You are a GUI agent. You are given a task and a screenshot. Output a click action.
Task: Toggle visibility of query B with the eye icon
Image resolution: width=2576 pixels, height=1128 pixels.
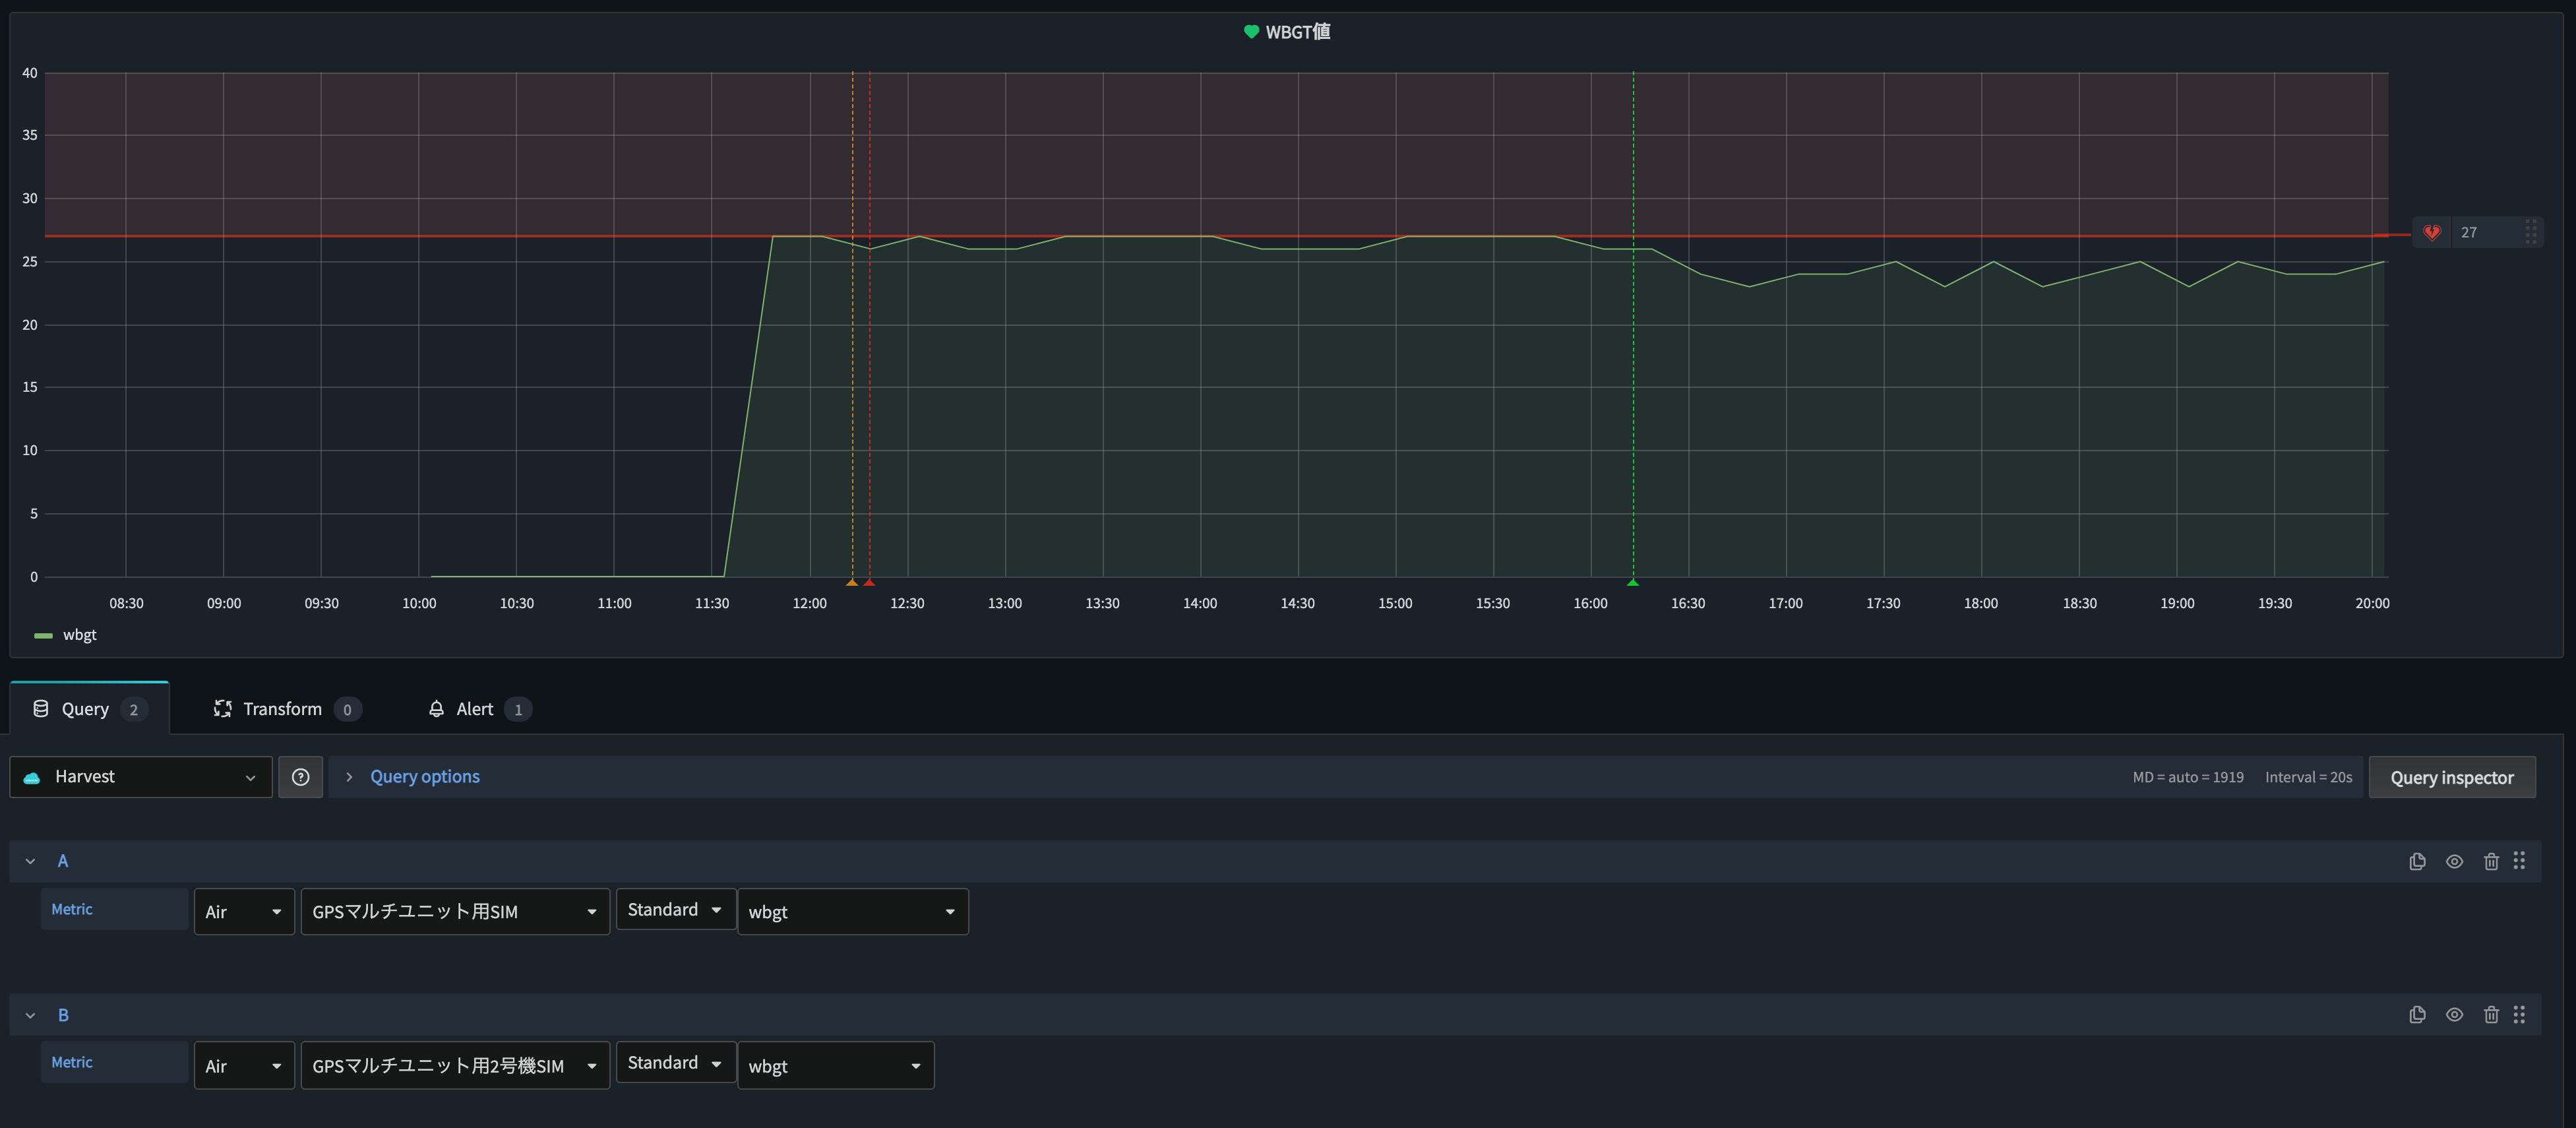[2455, 1014]
